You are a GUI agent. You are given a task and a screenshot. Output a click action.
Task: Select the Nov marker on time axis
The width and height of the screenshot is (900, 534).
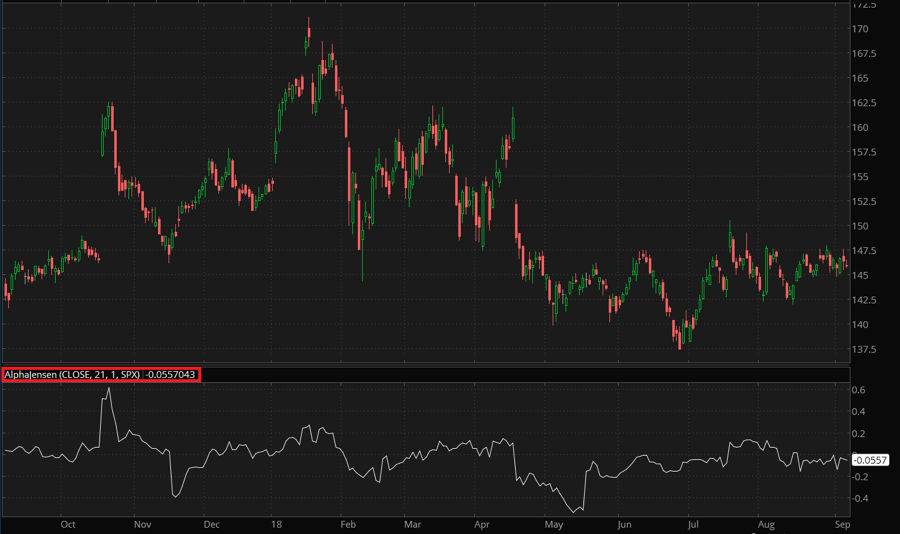click(141, 523)
